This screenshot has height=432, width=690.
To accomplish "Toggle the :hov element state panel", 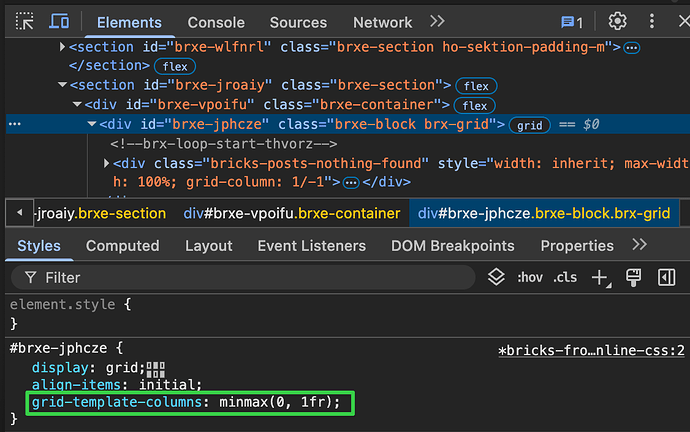I will pos(529,277).
